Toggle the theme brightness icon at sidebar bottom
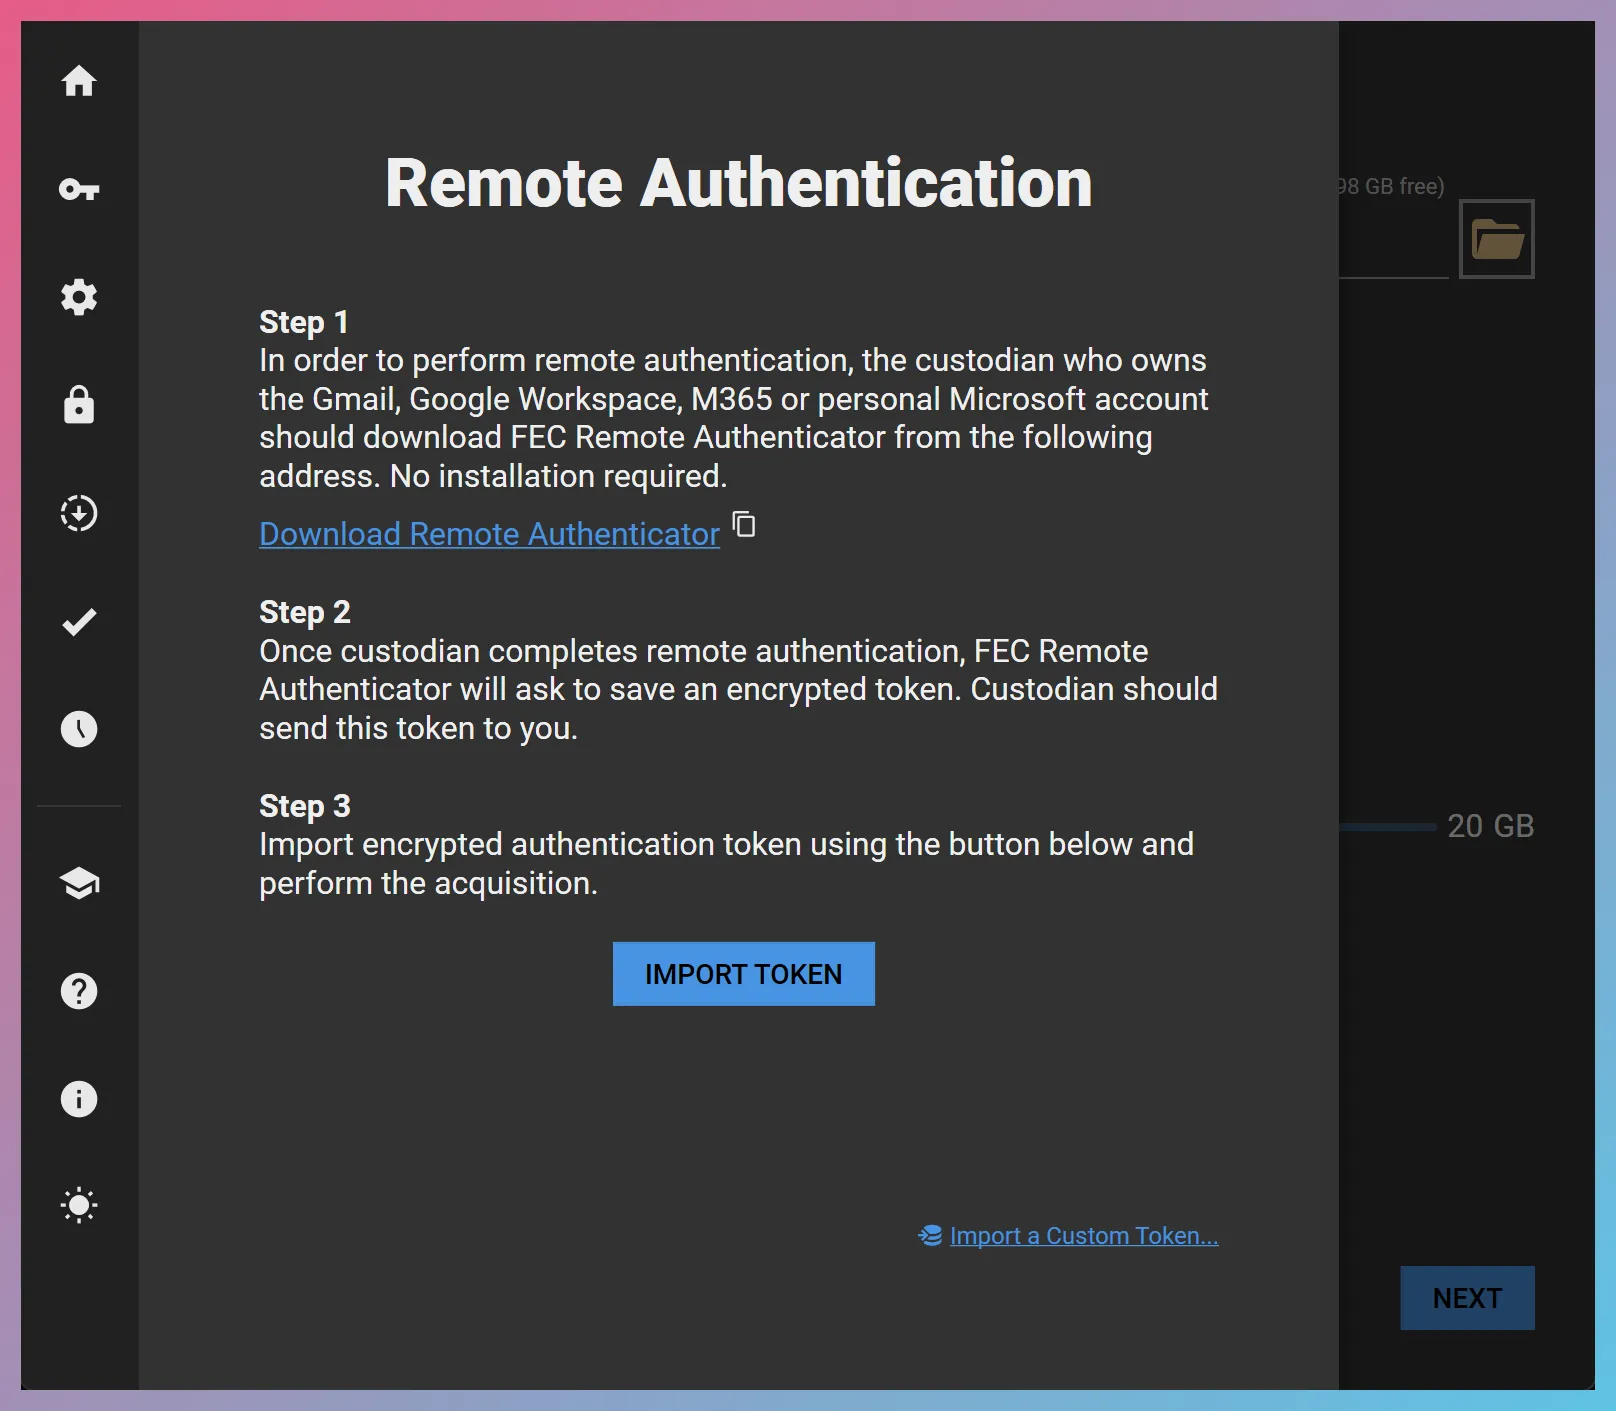The image size is (1616, 1411). (x=79, y=1205)
